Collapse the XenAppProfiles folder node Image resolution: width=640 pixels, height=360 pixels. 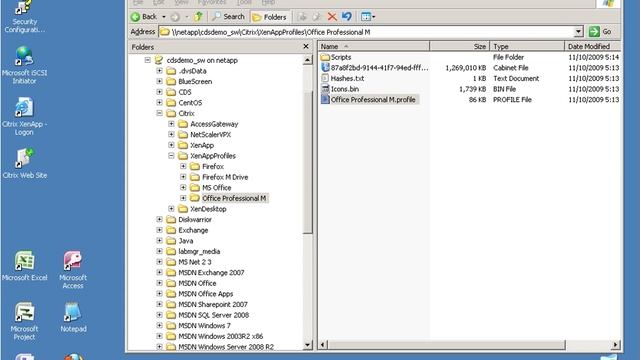point(171,156)
